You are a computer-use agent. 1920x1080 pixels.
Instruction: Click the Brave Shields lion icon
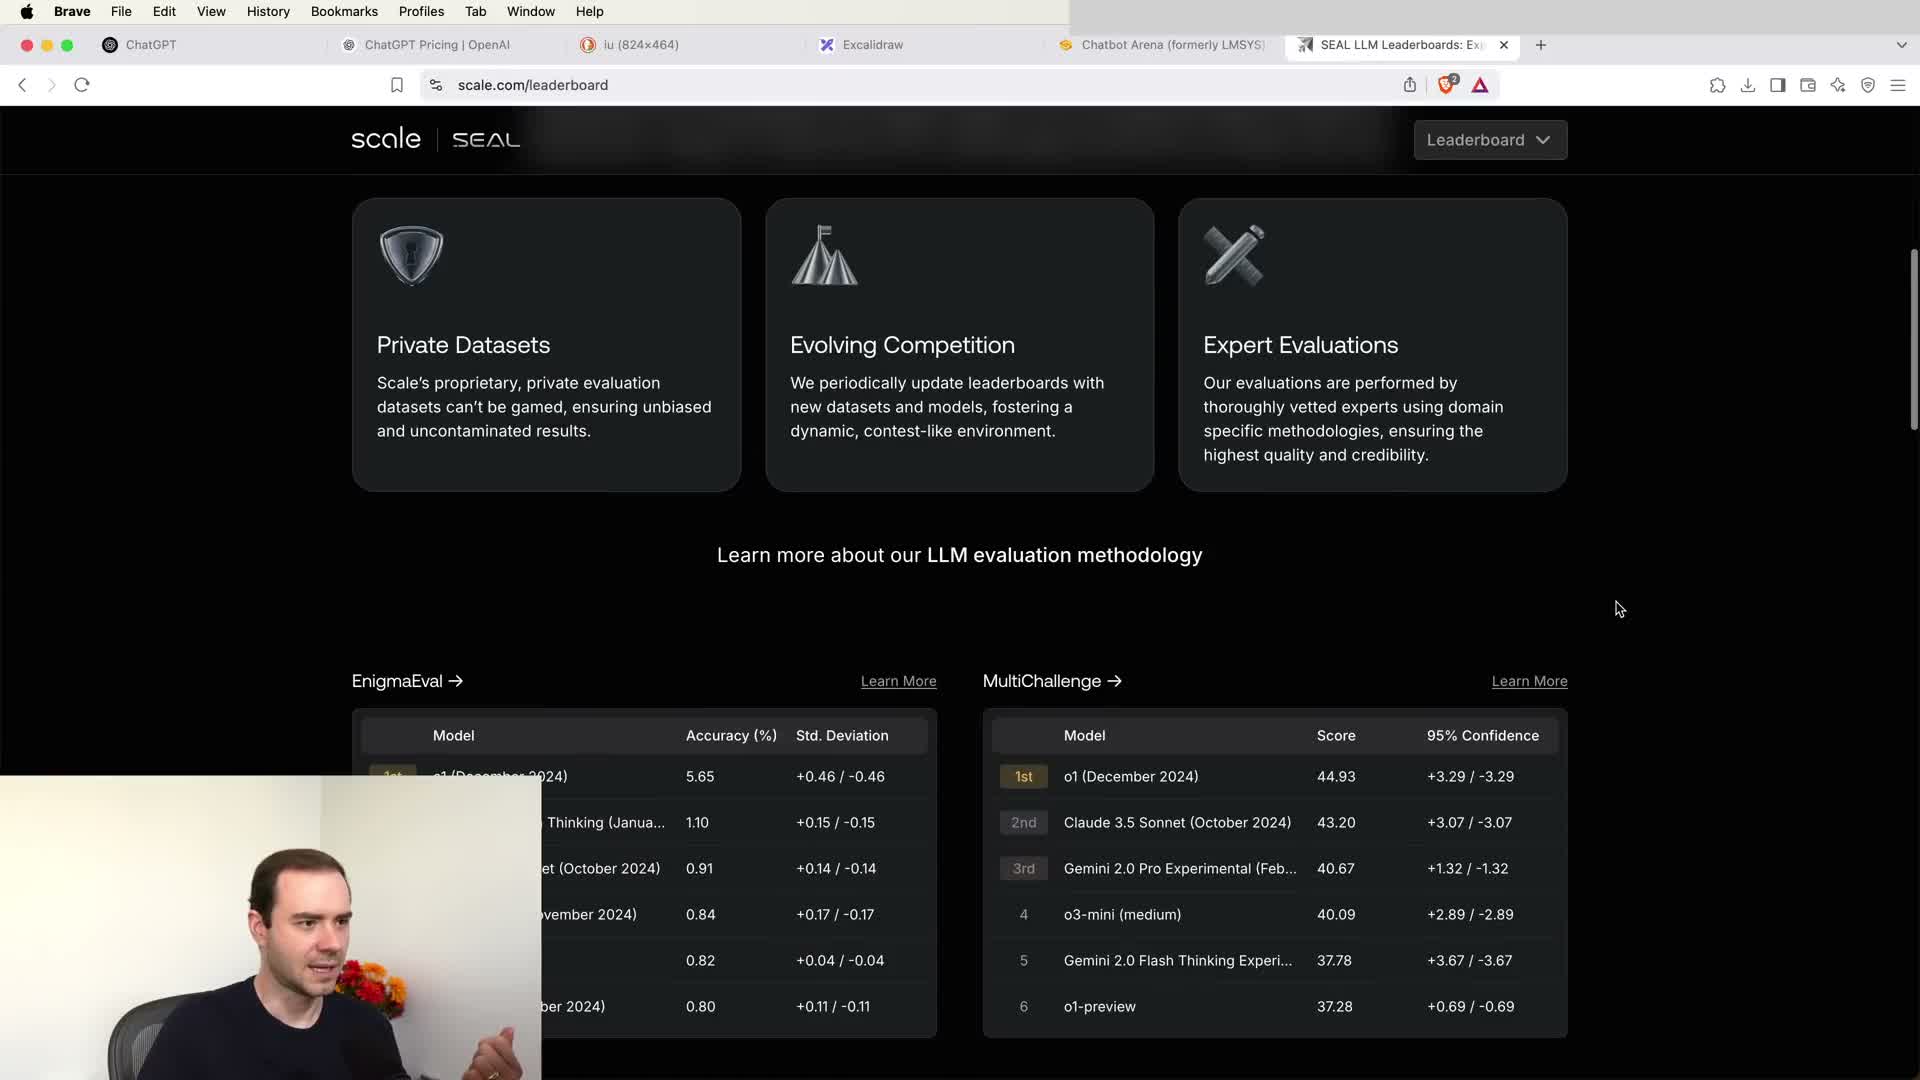(x=1446, y=85)
